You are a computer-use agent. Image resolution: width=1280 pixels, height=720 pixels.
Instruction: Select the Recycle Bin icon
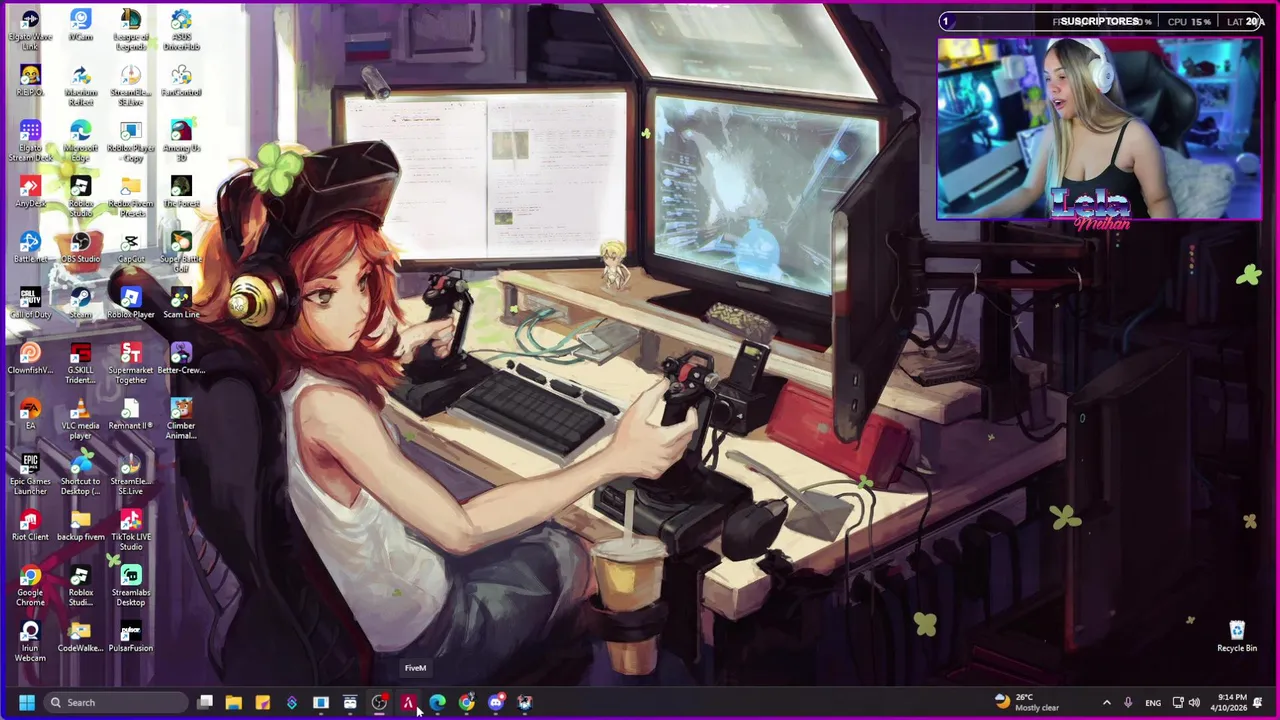coord(1237,636)
